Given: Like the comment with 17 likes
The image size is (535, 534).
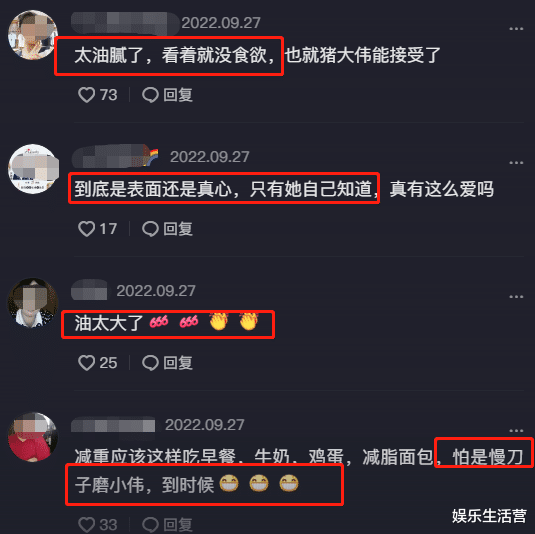Looking at the screenshot, I should pyautogui.click(x=86, y=229).
